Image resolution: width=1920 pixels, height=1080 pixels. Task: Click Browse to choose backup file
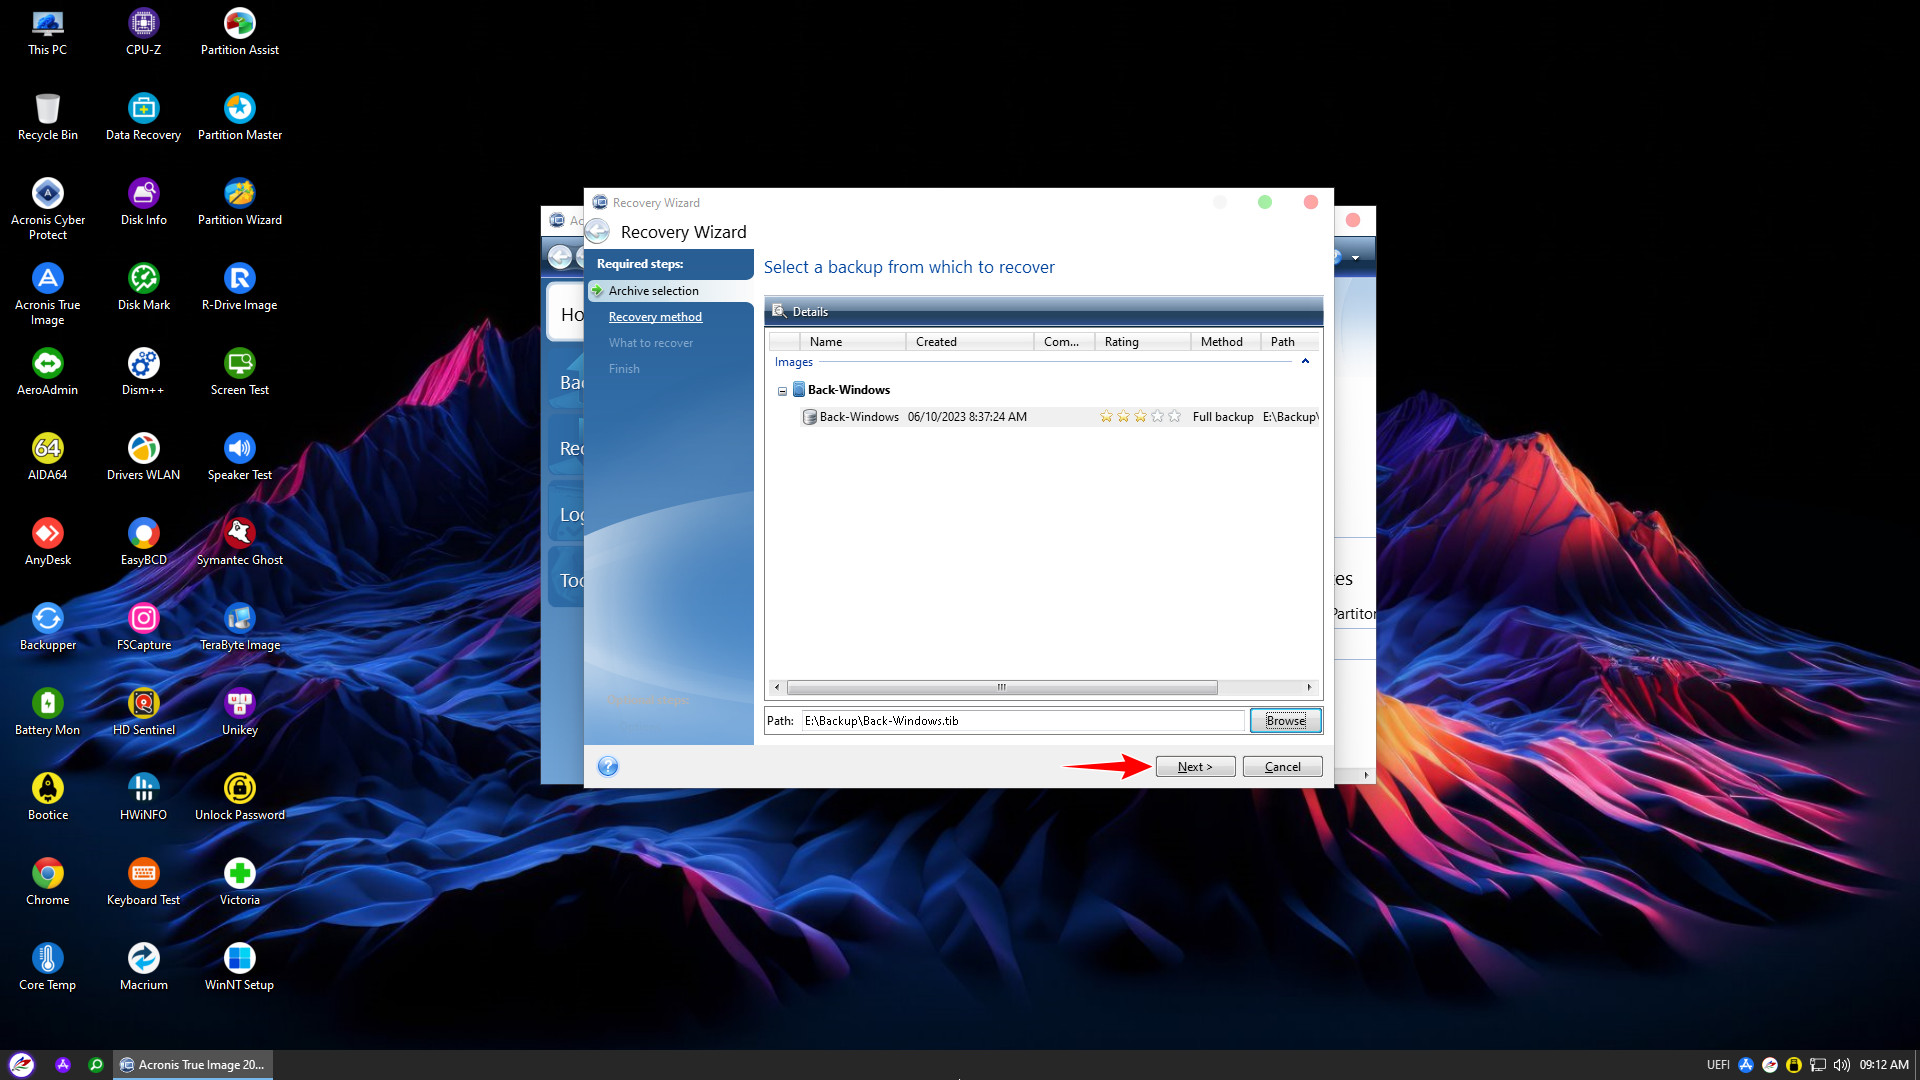tap(1285, 721)
